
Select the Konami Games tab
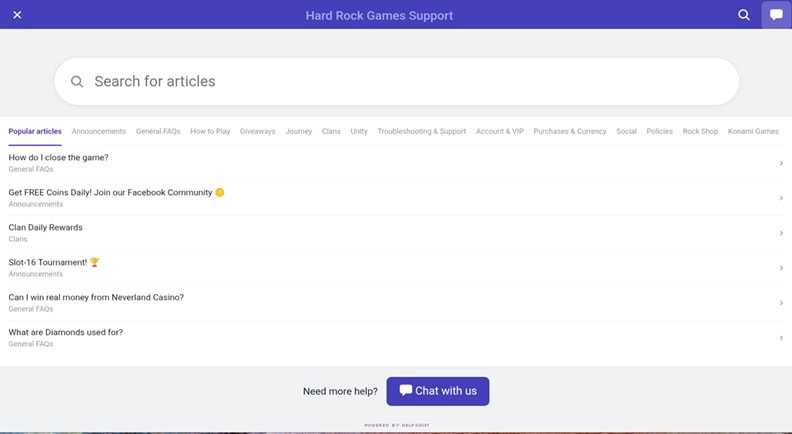[752, 131]
